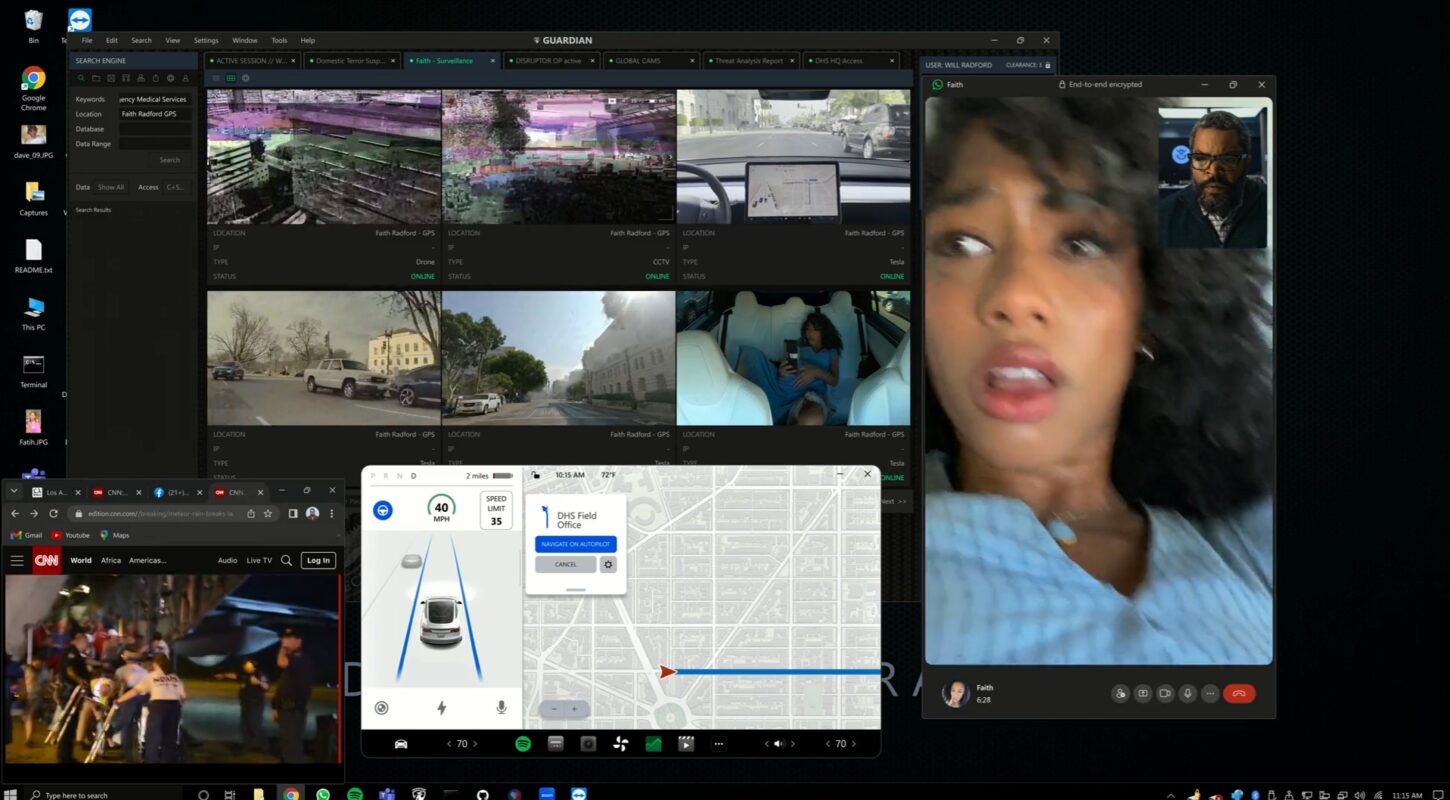Add a participant to the WhatsApp call
This screenshot has height=800, width=1450.
[x=1120, y=693]
